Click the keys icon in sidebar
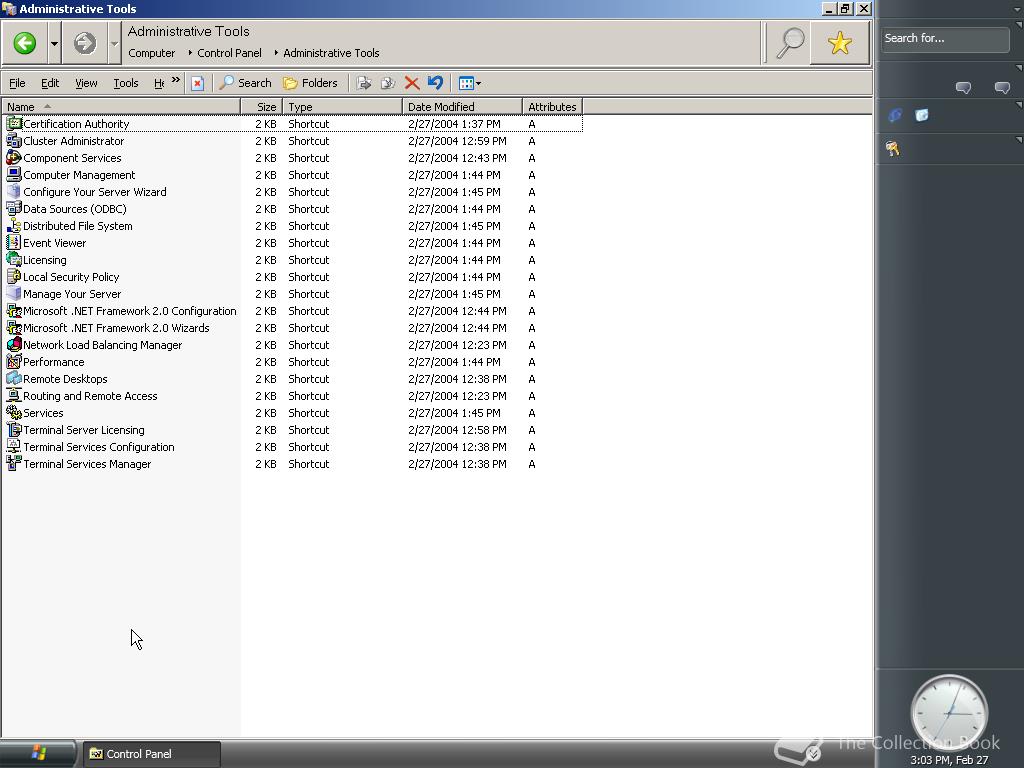This screenshot has height=768, width=1024. tap(893, 149)
